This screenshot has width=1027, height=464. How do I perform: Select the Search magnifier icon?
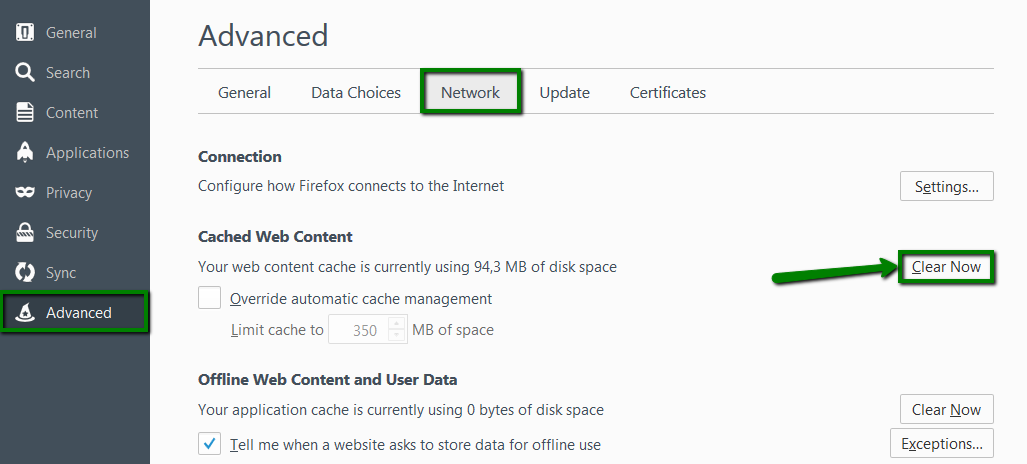25,72
